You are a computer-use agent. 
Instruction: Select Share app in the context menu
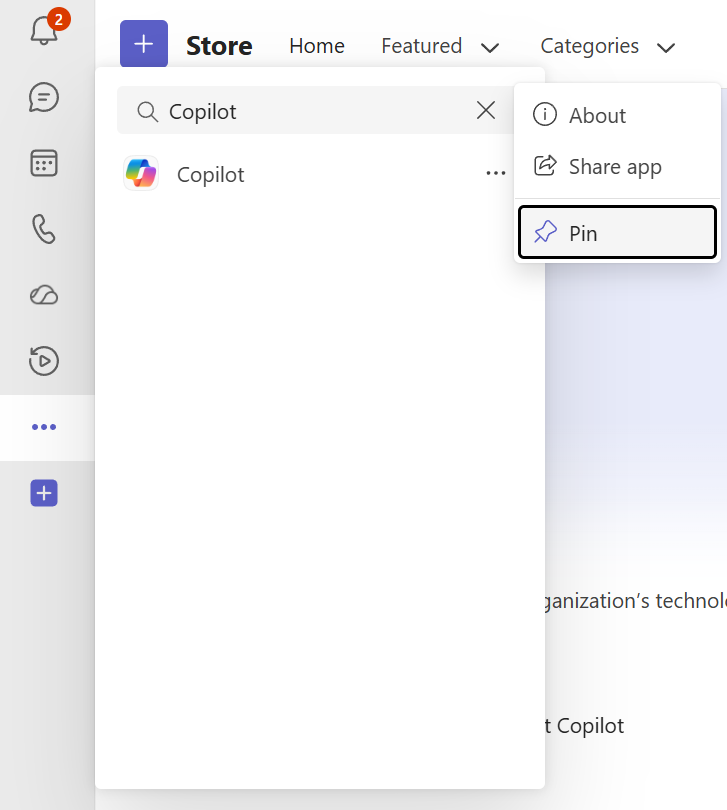point(617,166)
